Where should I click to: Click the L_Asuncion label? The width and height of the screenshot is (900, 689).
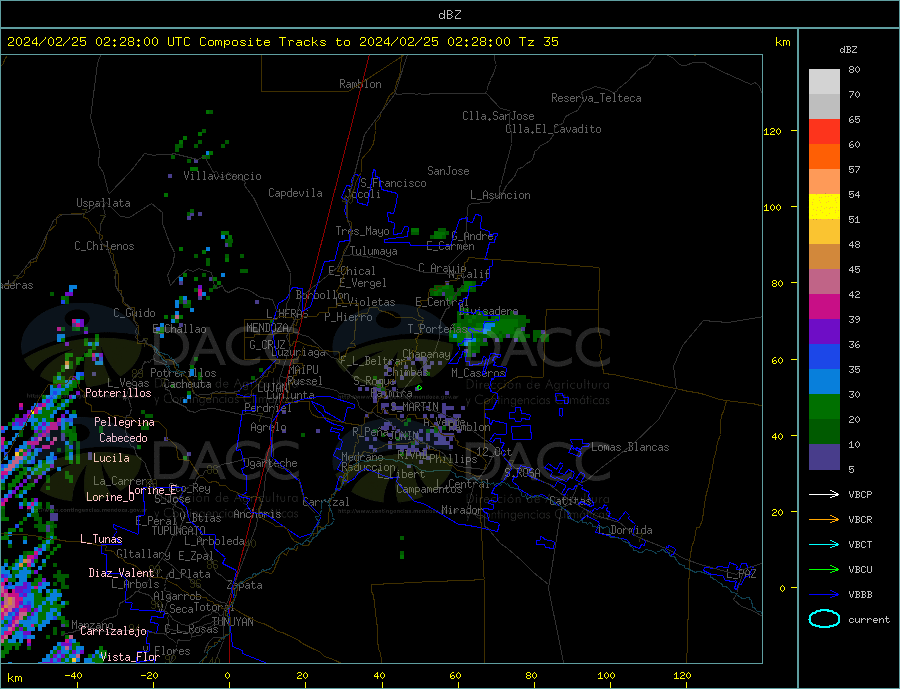click(500, 195)
